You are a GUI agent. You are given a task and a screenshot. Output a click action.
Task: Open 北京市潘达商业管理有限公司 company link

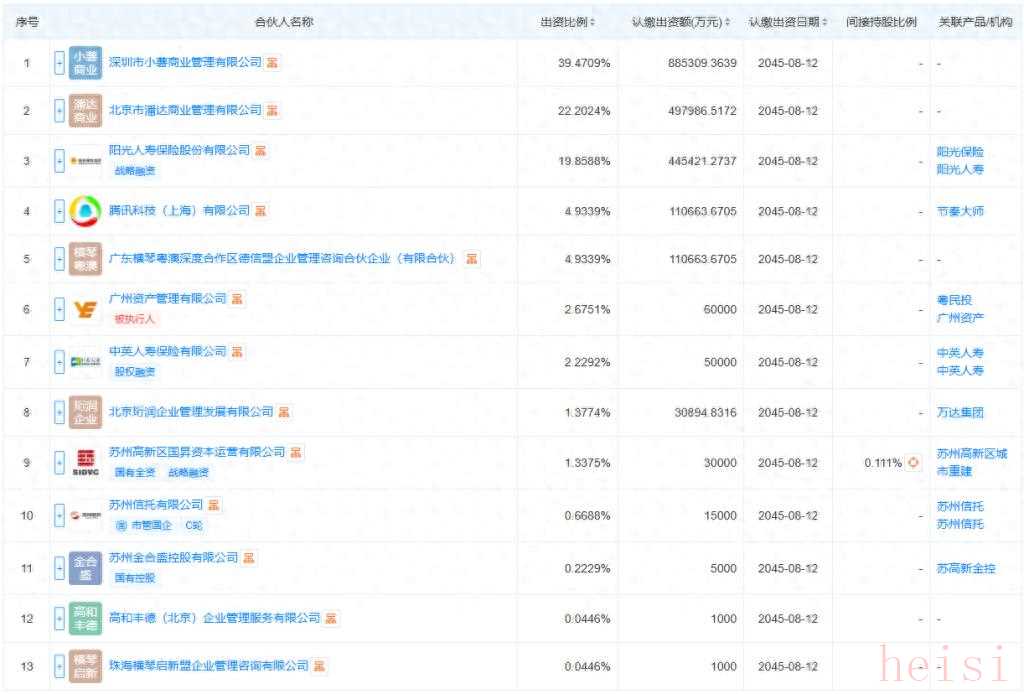pos(185,110)
